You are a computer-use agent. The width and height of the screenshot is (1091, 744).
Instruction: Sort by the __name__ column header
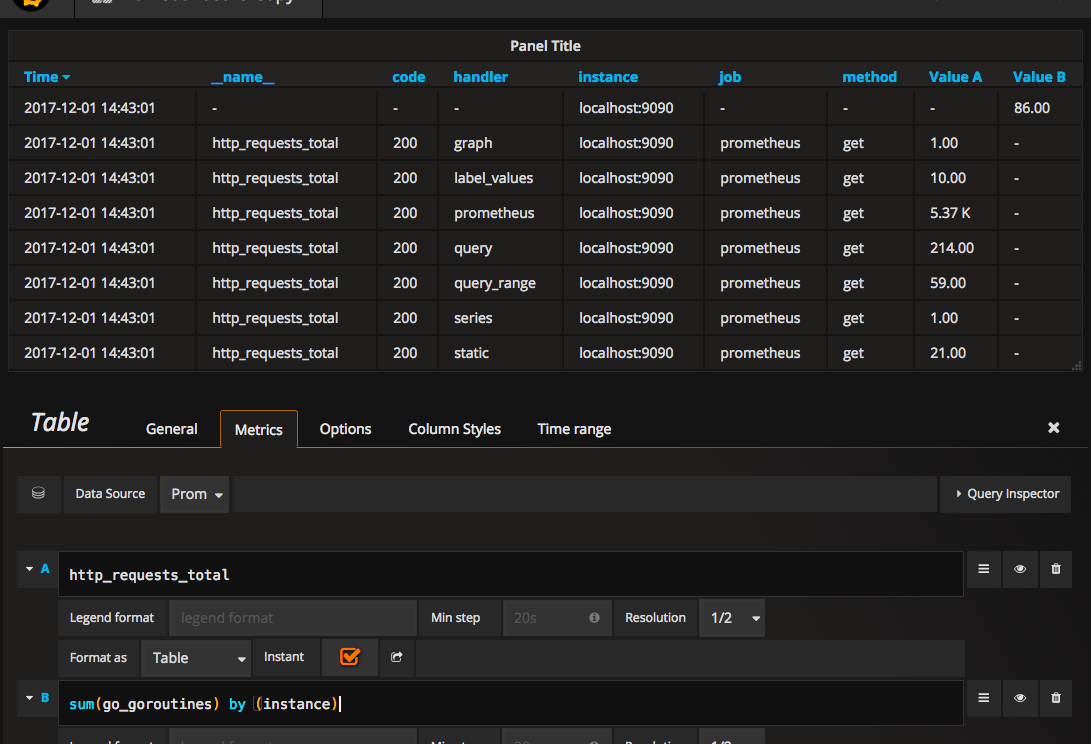tap(243, 77)
